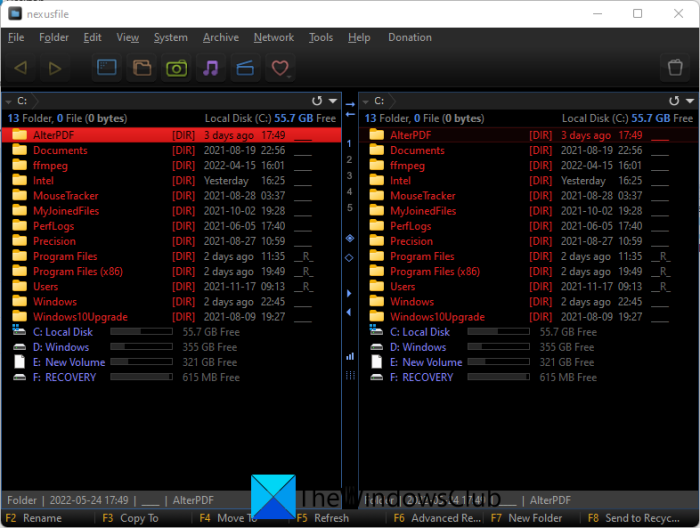This screenshot has height=528, width=700.
Task: Select the Documents folder in left panel
Action: click(171, 150)
